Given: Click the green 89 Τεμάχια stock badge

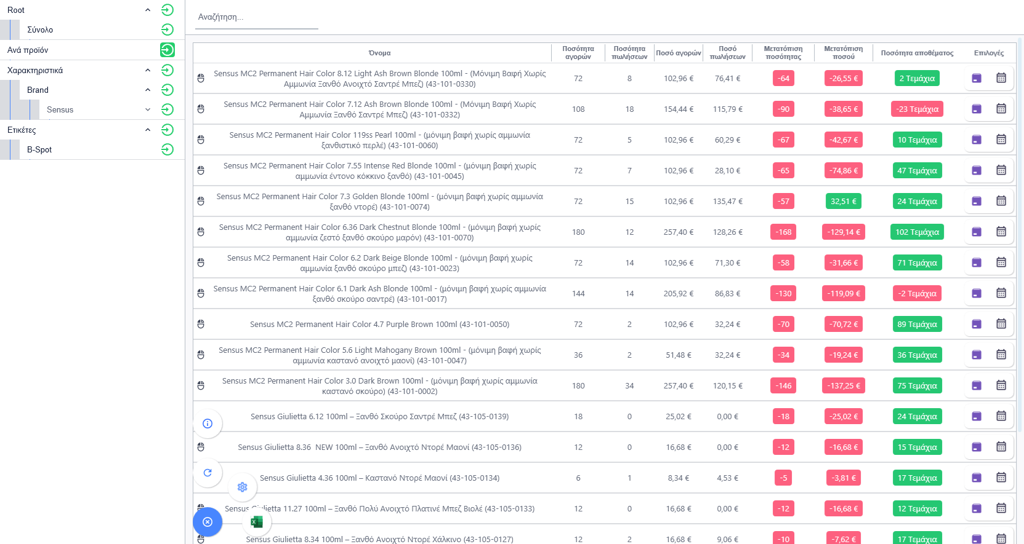Looking at the screenshot, I should (917, 324).
